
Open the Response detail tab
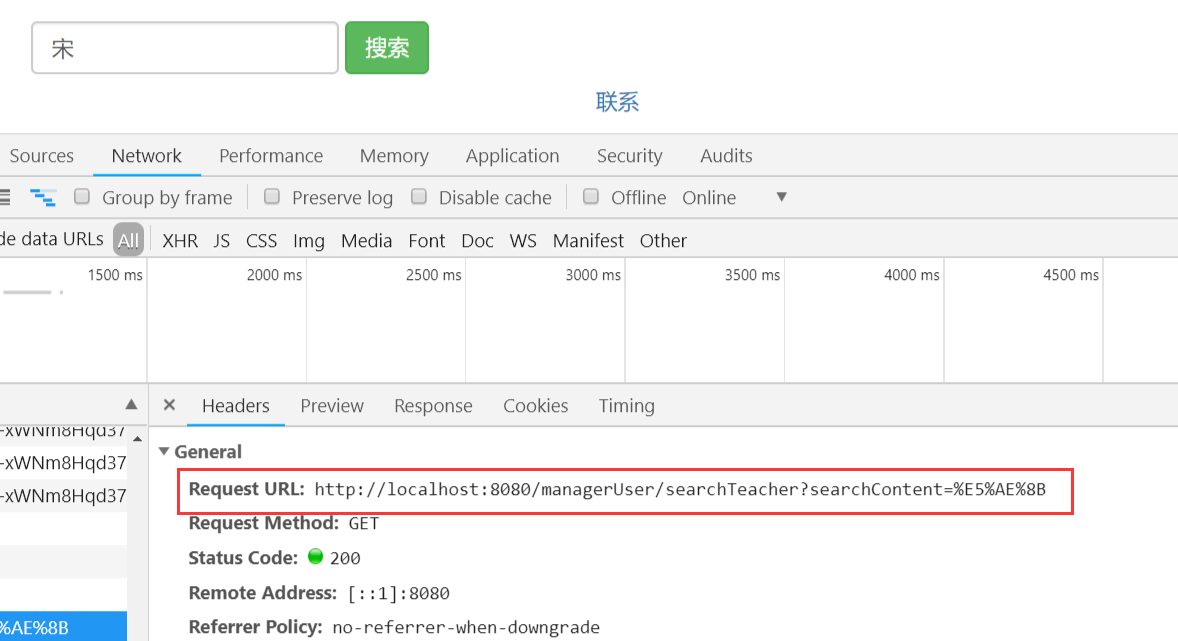pyautogui.click(x=433, y=406)
